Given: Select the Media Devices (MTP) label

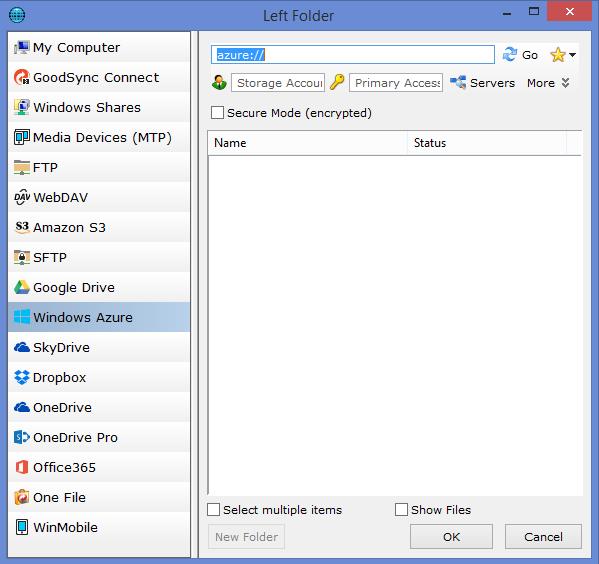Looking at the screenshot, I should click(x=102, y=138).
